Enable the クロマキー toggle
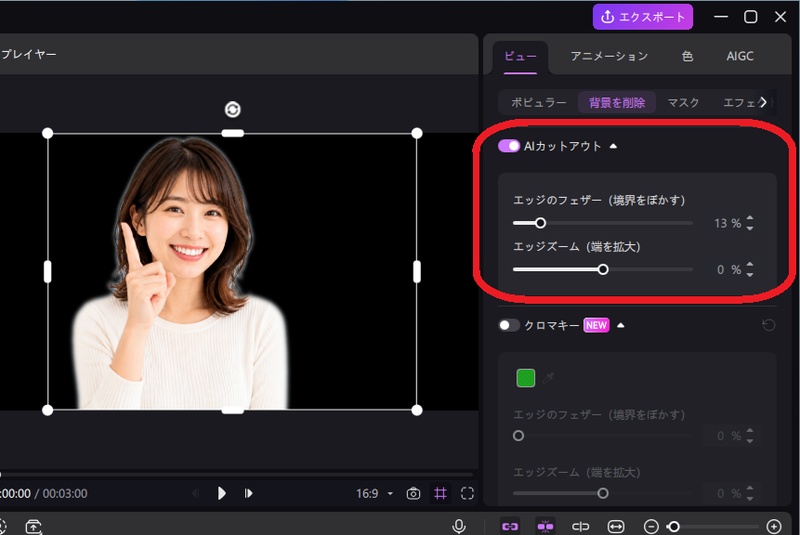The width and height of the screenshot is (800, 535). click(509, 325)
